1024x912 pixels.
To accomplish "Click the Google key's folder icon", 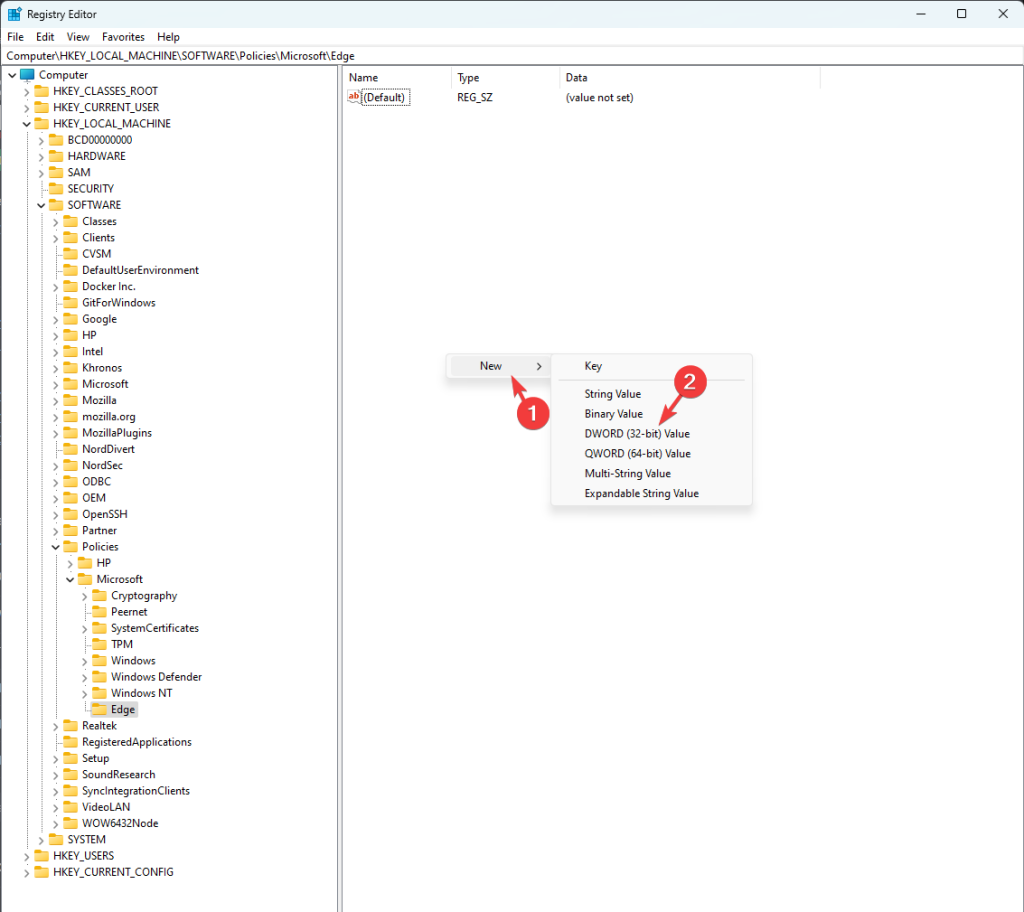I will (68, 318).
